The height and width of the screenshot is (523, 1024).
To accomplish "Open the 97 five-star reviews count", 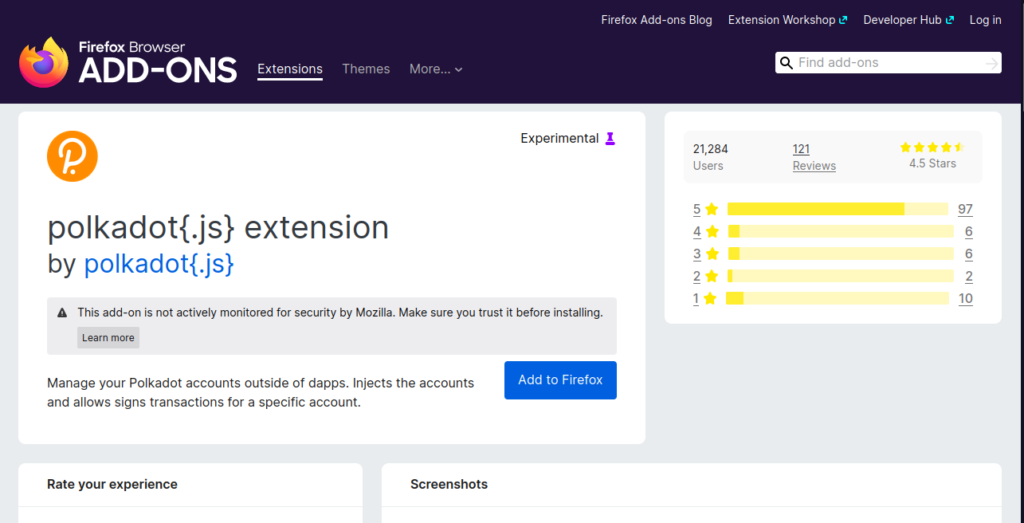I will tap(965, 210).
